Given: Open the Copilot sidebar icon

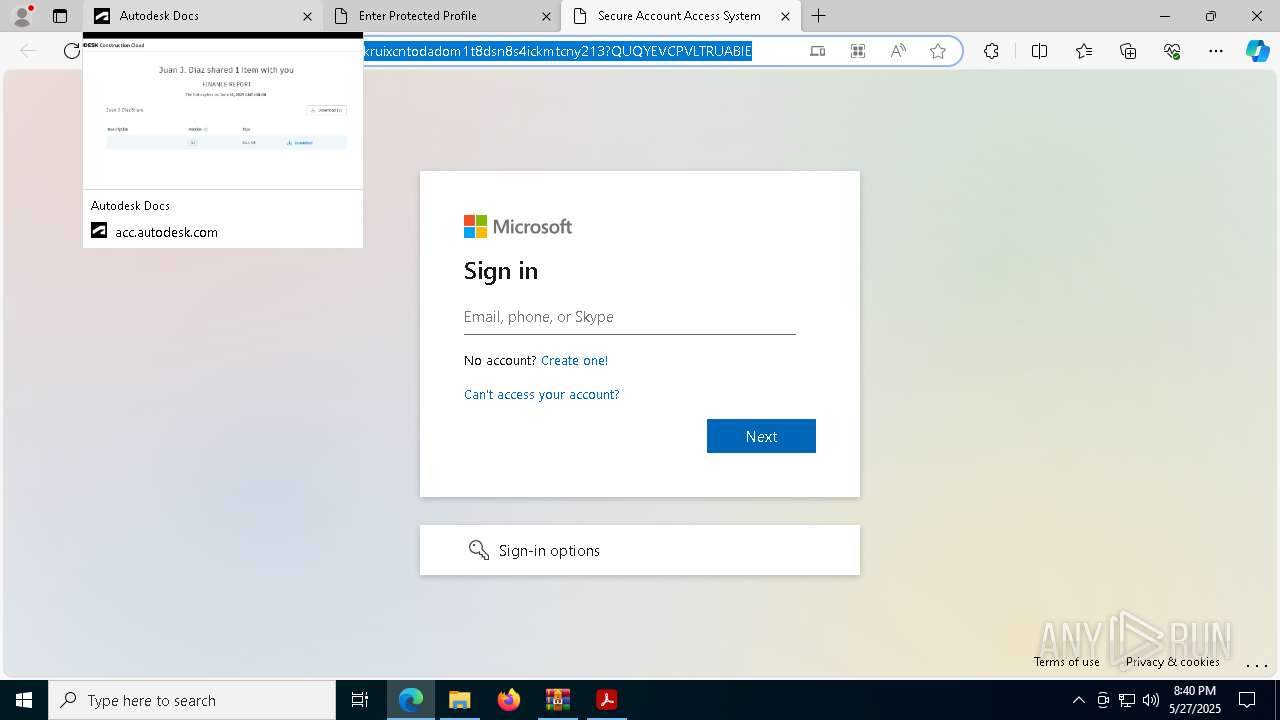Looking at the screenshot, I should 1257,51.
